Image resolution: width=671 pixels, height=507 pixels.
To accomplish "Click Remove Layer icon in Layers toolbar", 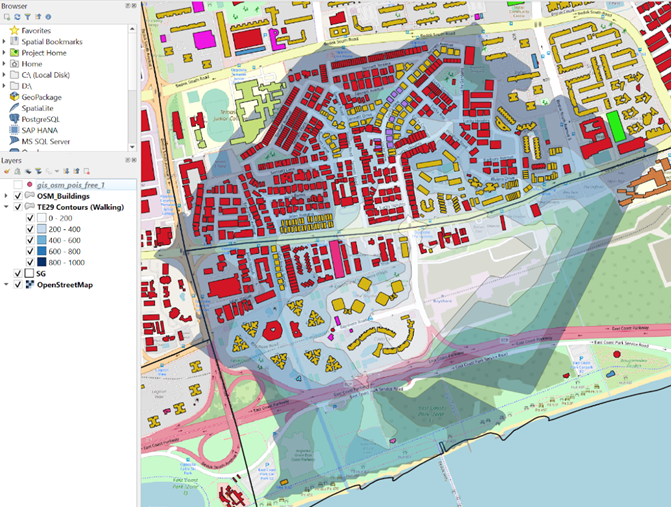I will [x=88, y=171].
